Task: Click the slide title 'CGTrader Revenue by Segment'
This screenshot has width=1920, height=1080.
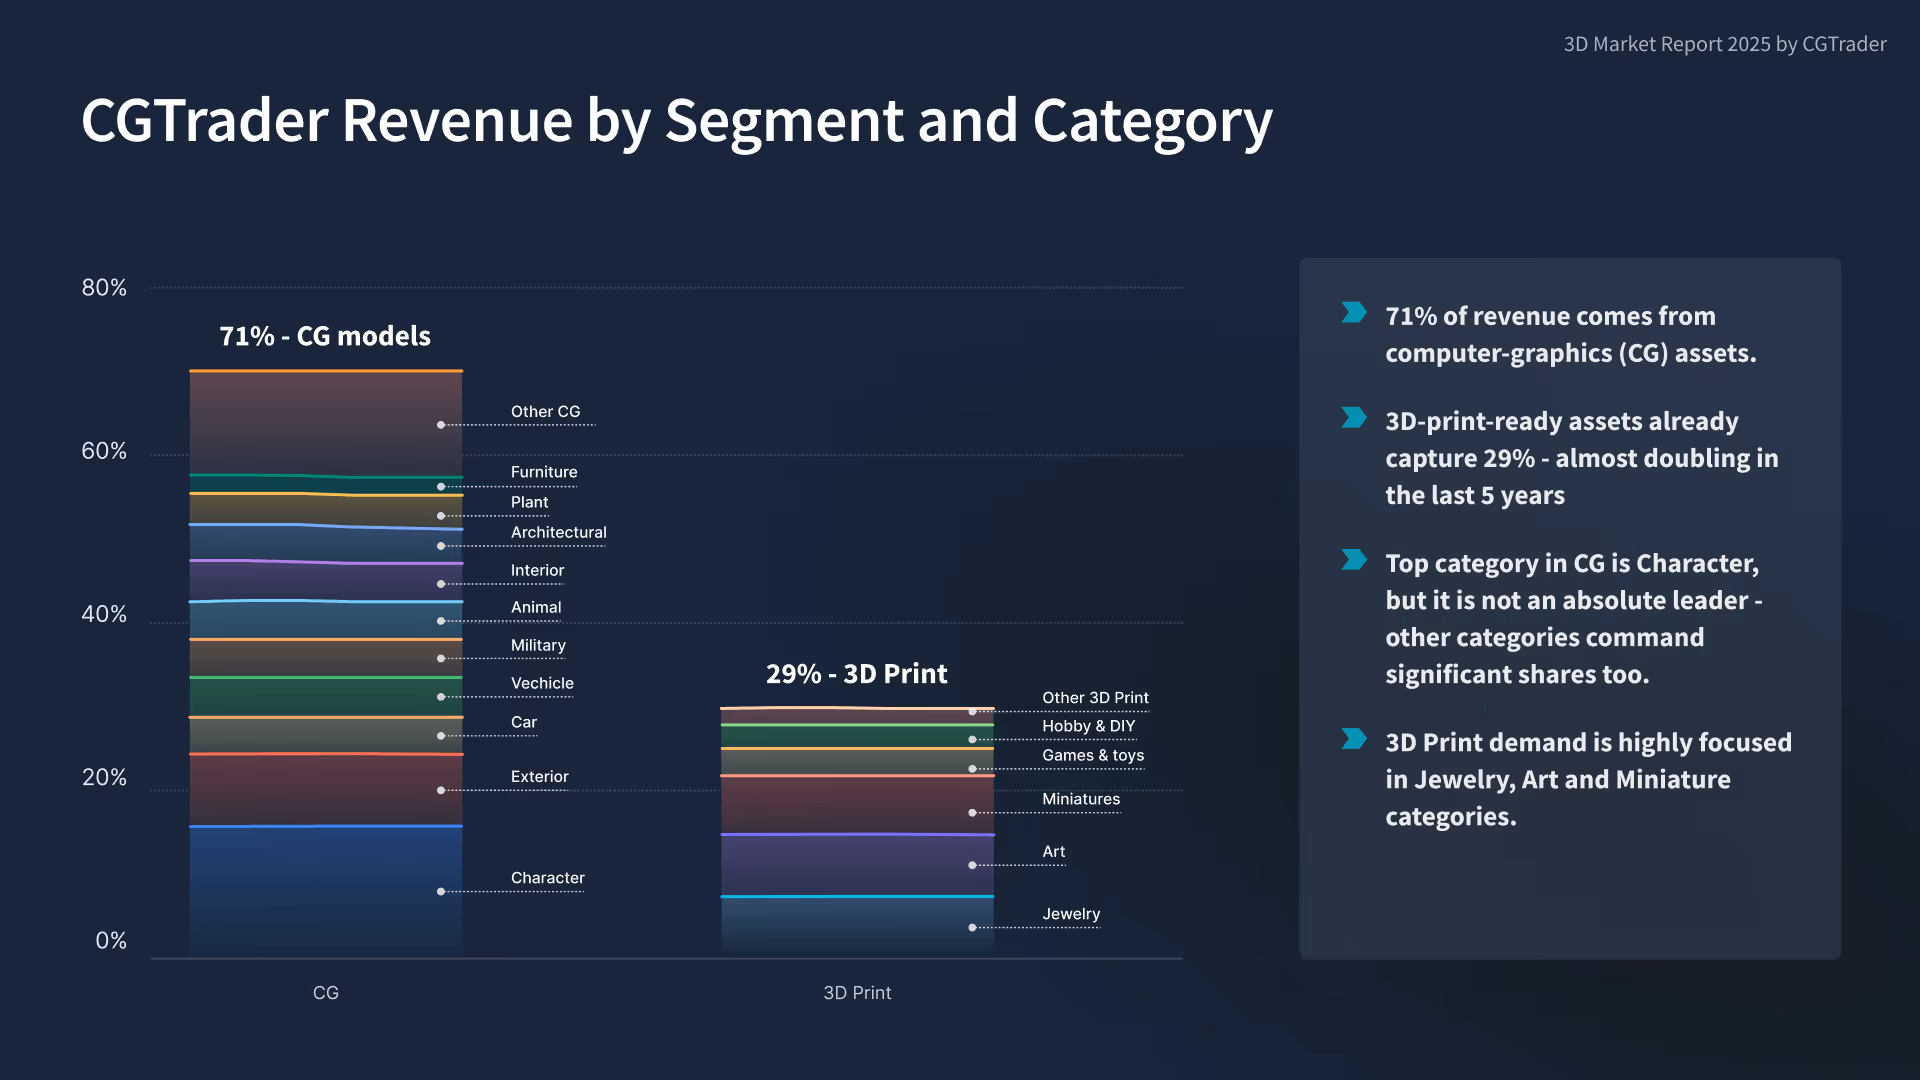Action: coord(676,121)
